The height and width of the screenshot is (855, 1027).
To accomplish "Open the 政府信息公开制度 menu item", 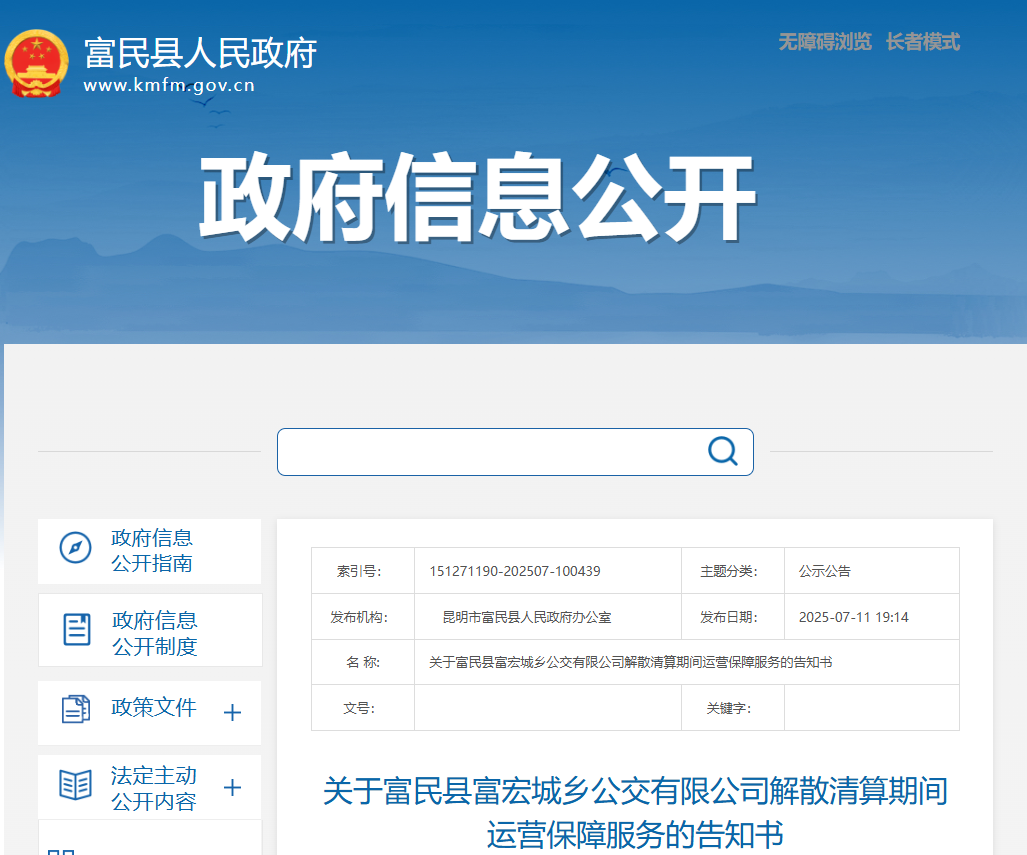I will click(154, 633).
